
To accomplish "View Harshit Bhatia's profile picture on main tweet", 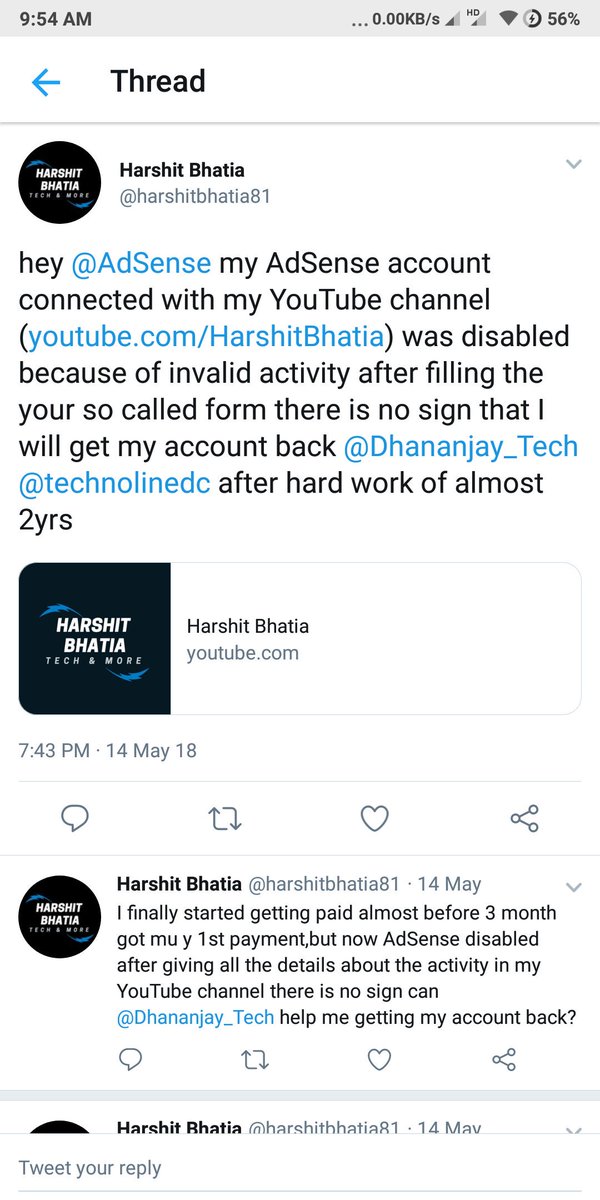I will pyautogui.click(x=60, y=181).
